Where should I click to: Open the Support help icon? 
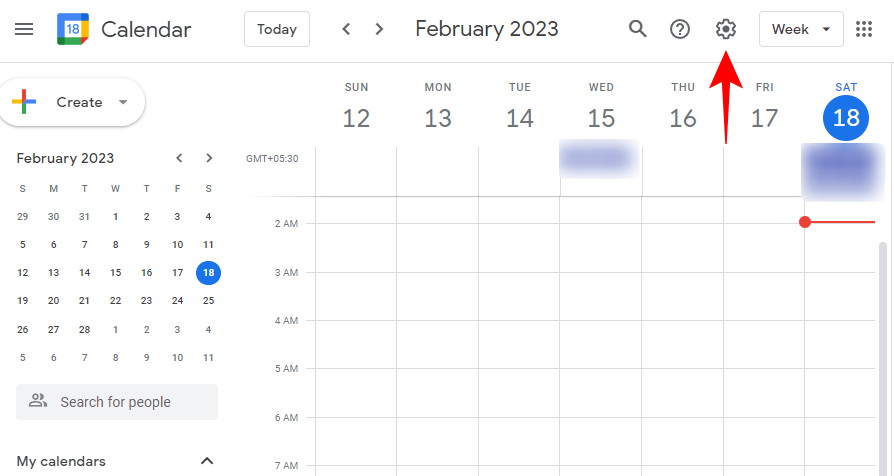680,29
